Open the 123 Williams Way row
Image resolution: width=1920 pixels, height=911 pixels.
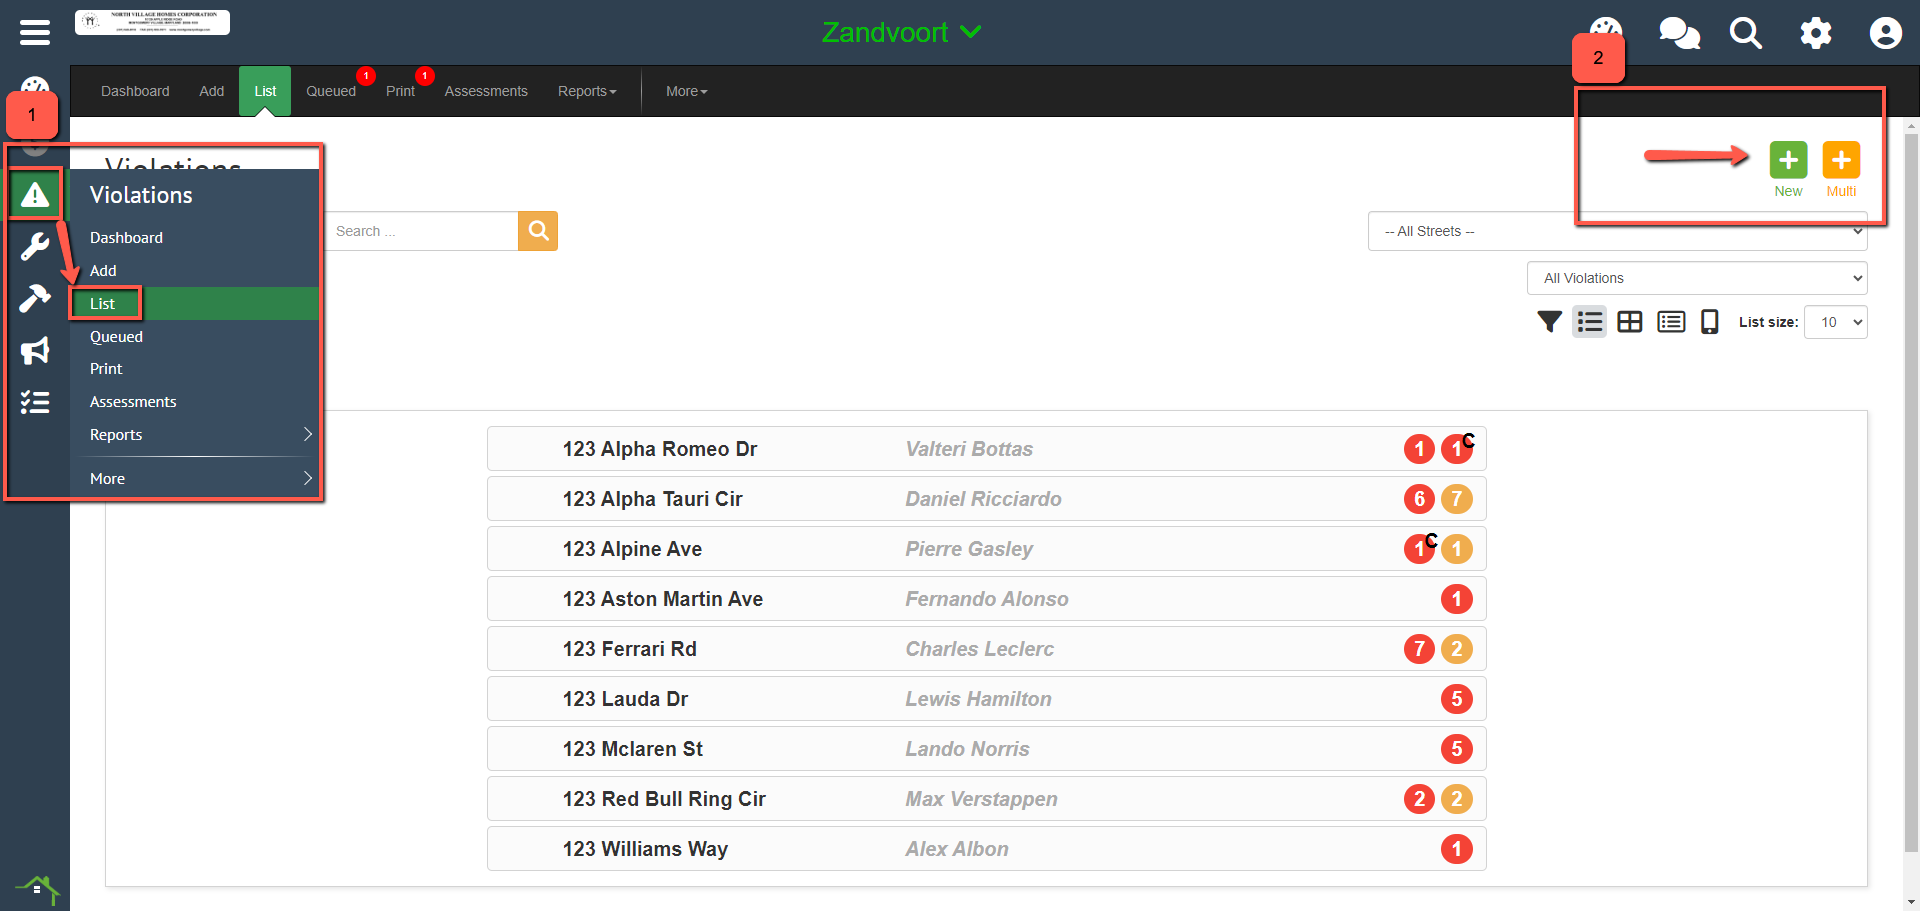coord(986,849)
